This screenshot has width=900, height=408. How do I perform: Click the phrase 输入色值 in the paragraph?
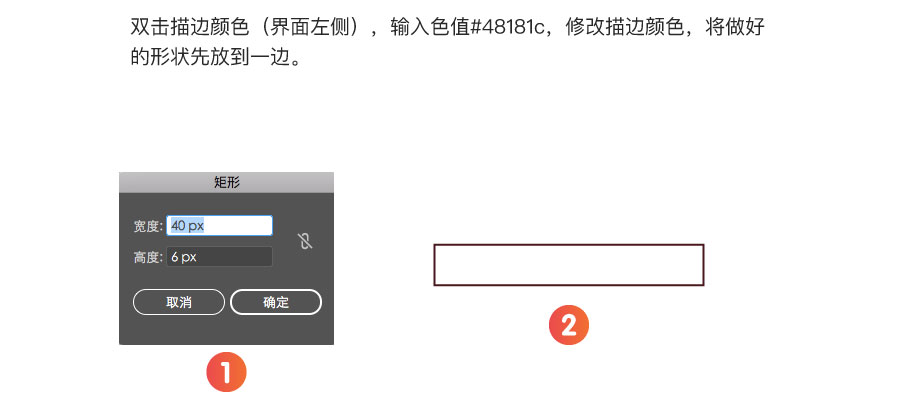(x=430, y=28)
